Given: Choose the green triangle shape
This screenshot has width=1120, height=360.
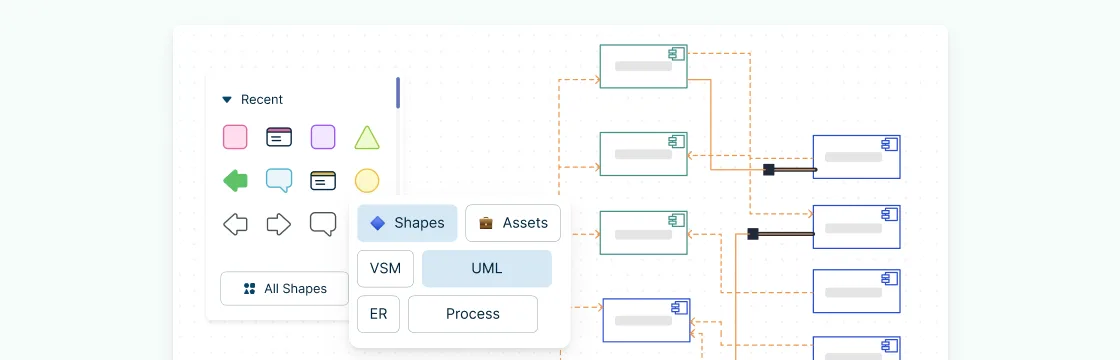Looking at the screenshot, I should pyautogui.click(x=367, y=137).
